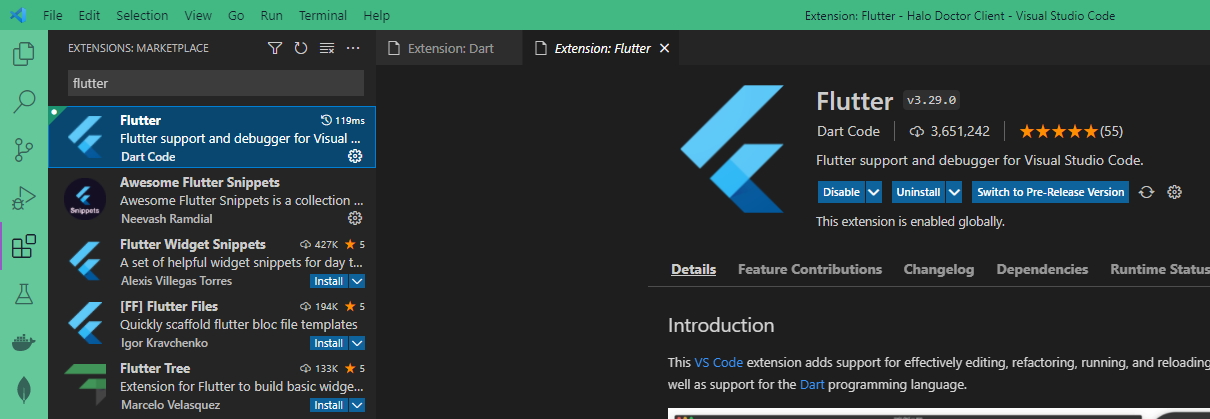The height and width of the screenshot is (419, 1210).
Task: Follow the VS Code link in Introduction
Action: (x=720, y=362)
